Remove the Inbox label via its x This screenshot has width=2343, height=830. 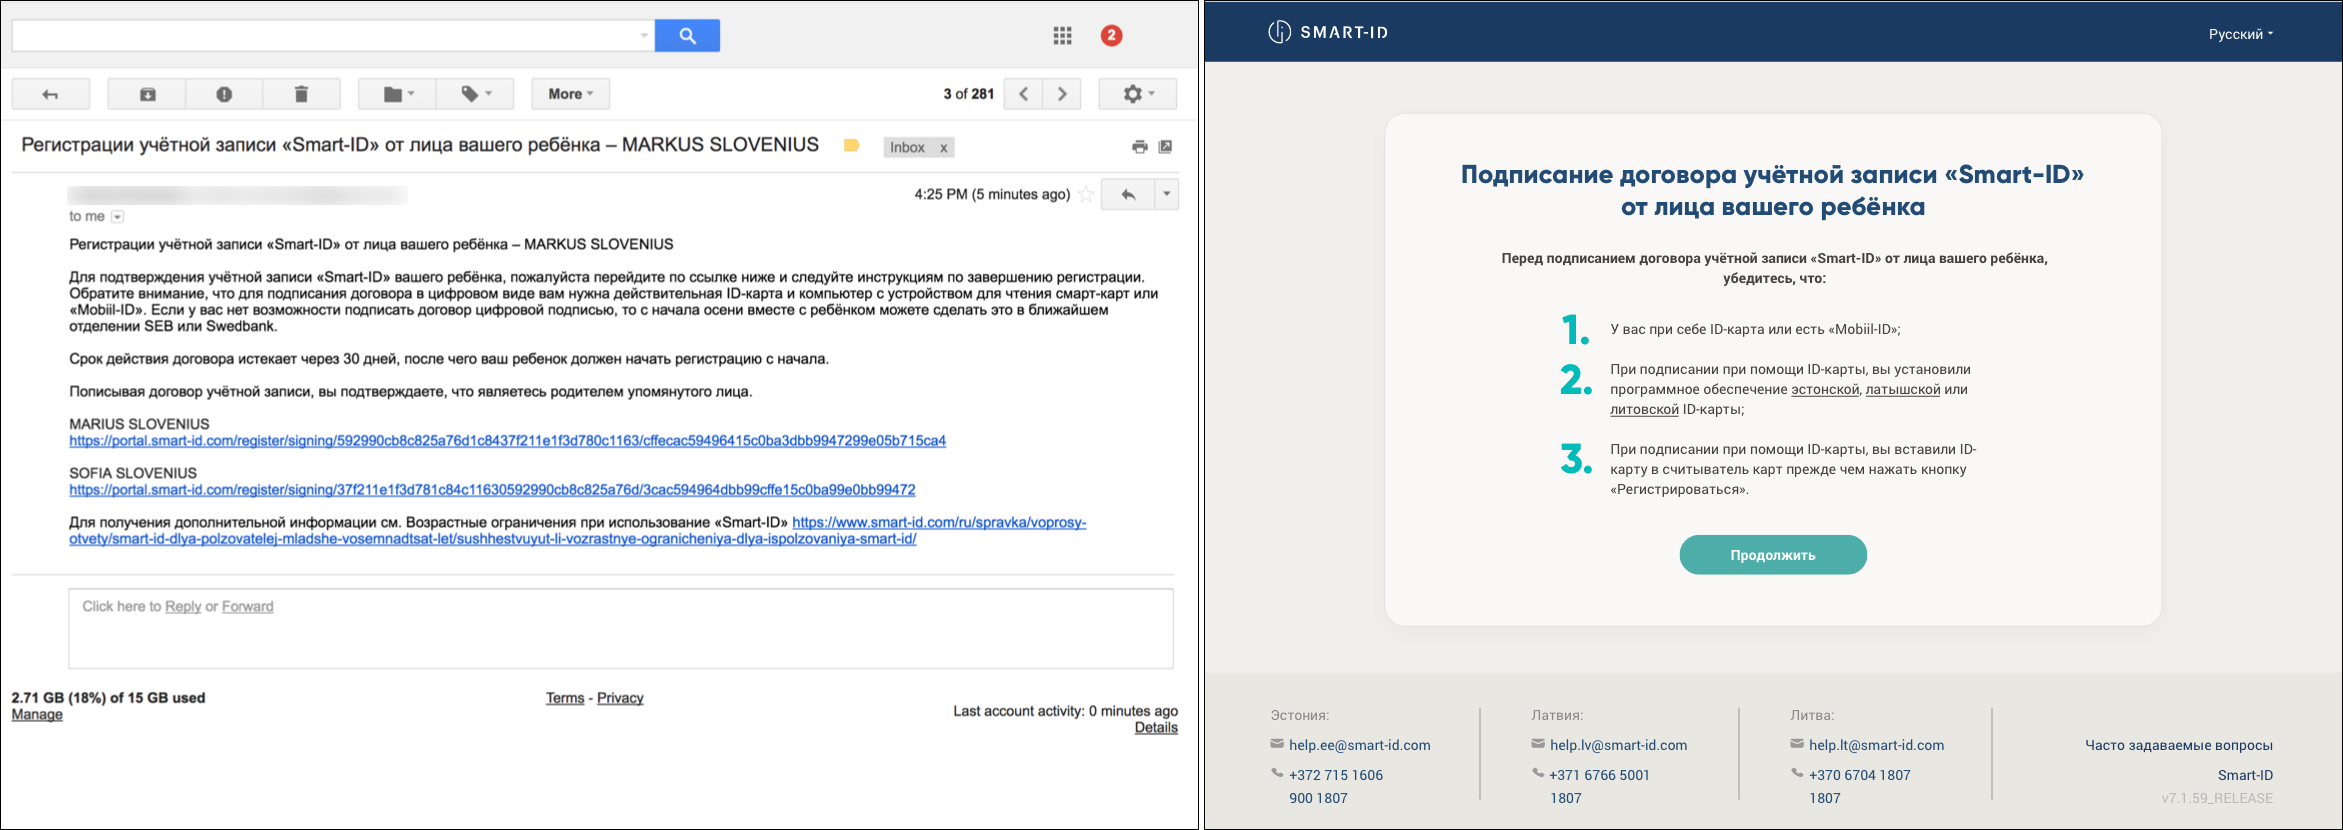943,148
